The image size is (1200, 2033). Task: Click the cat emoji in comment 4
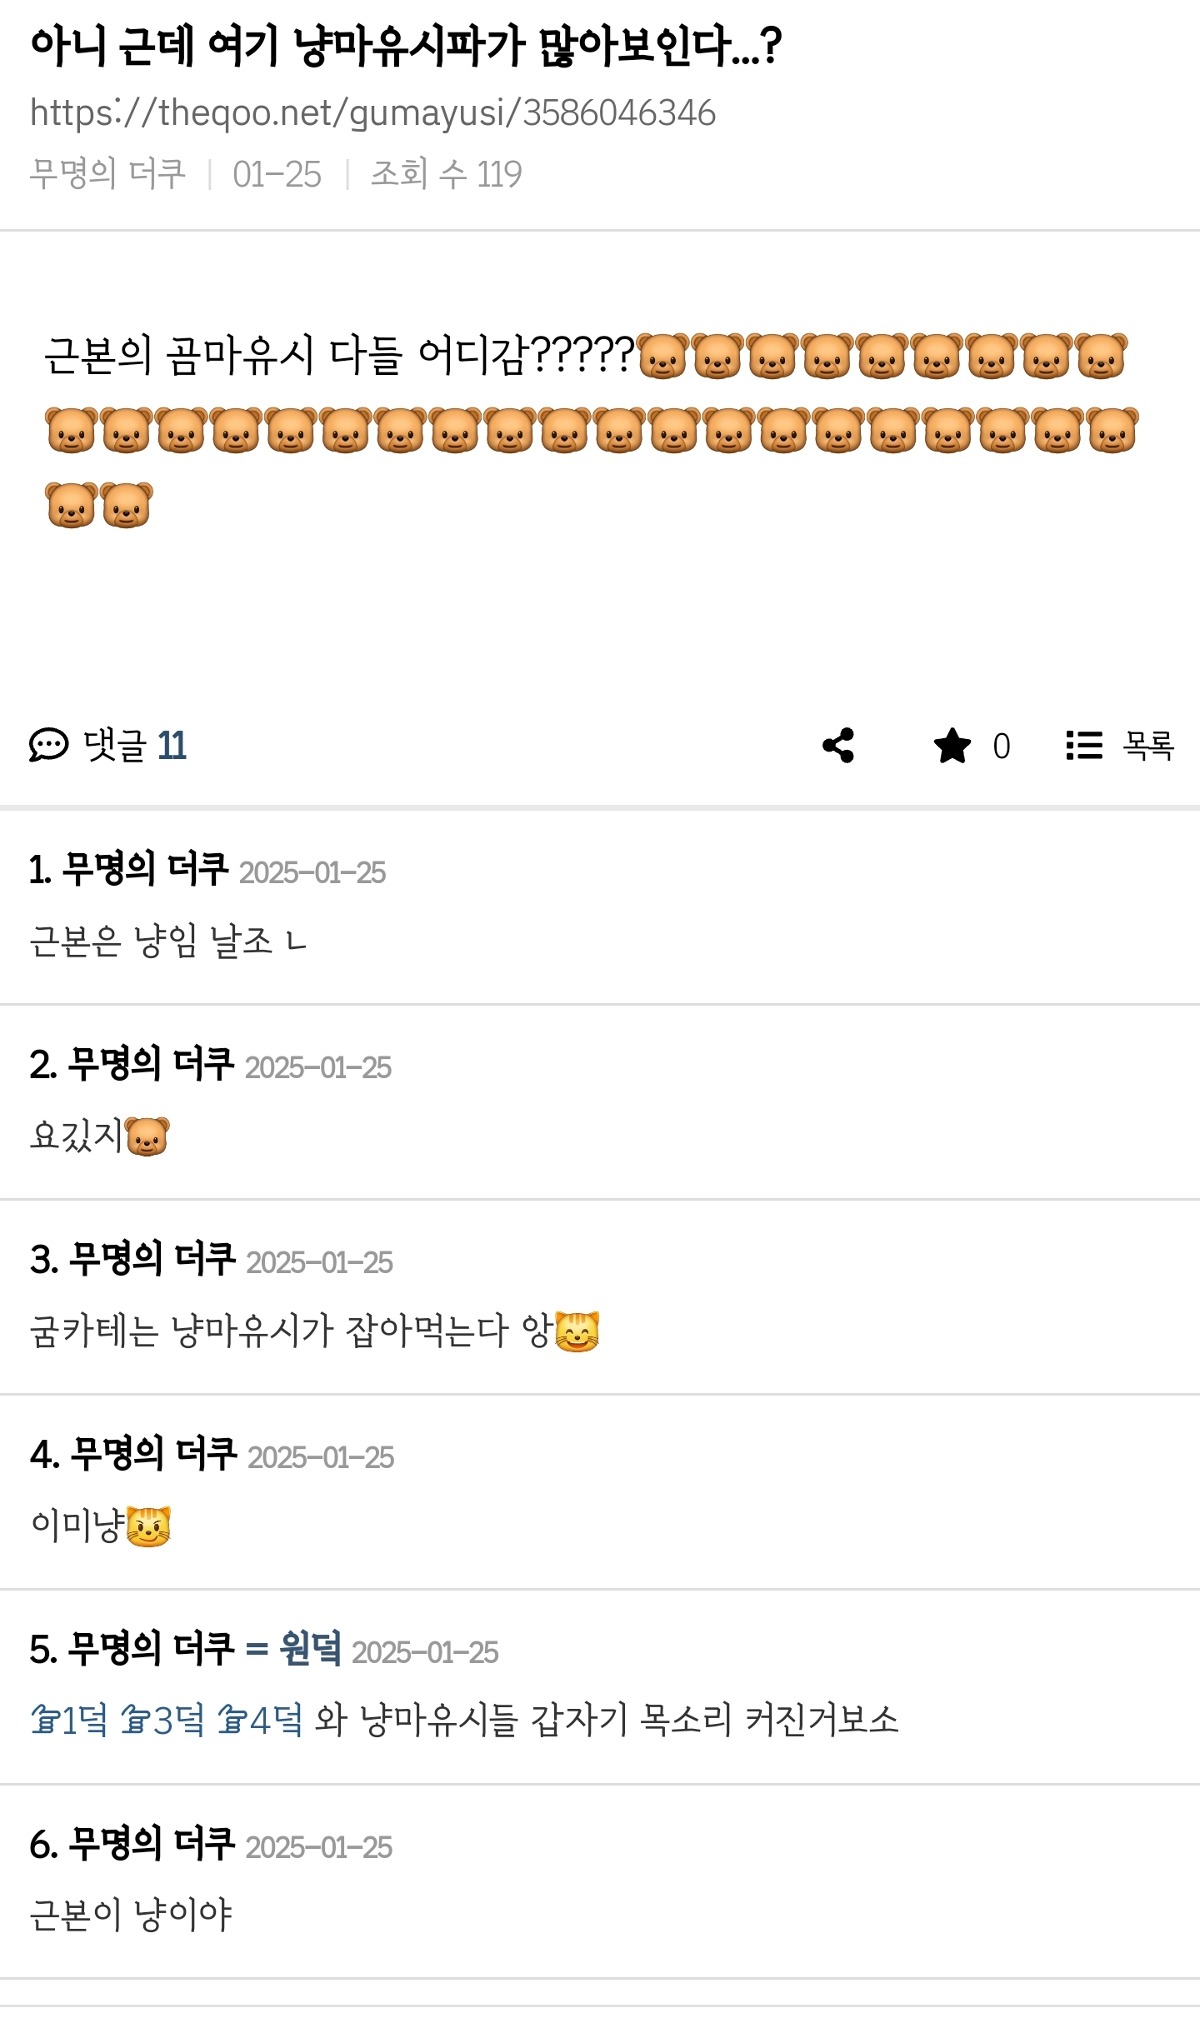tap(149, 1526)
